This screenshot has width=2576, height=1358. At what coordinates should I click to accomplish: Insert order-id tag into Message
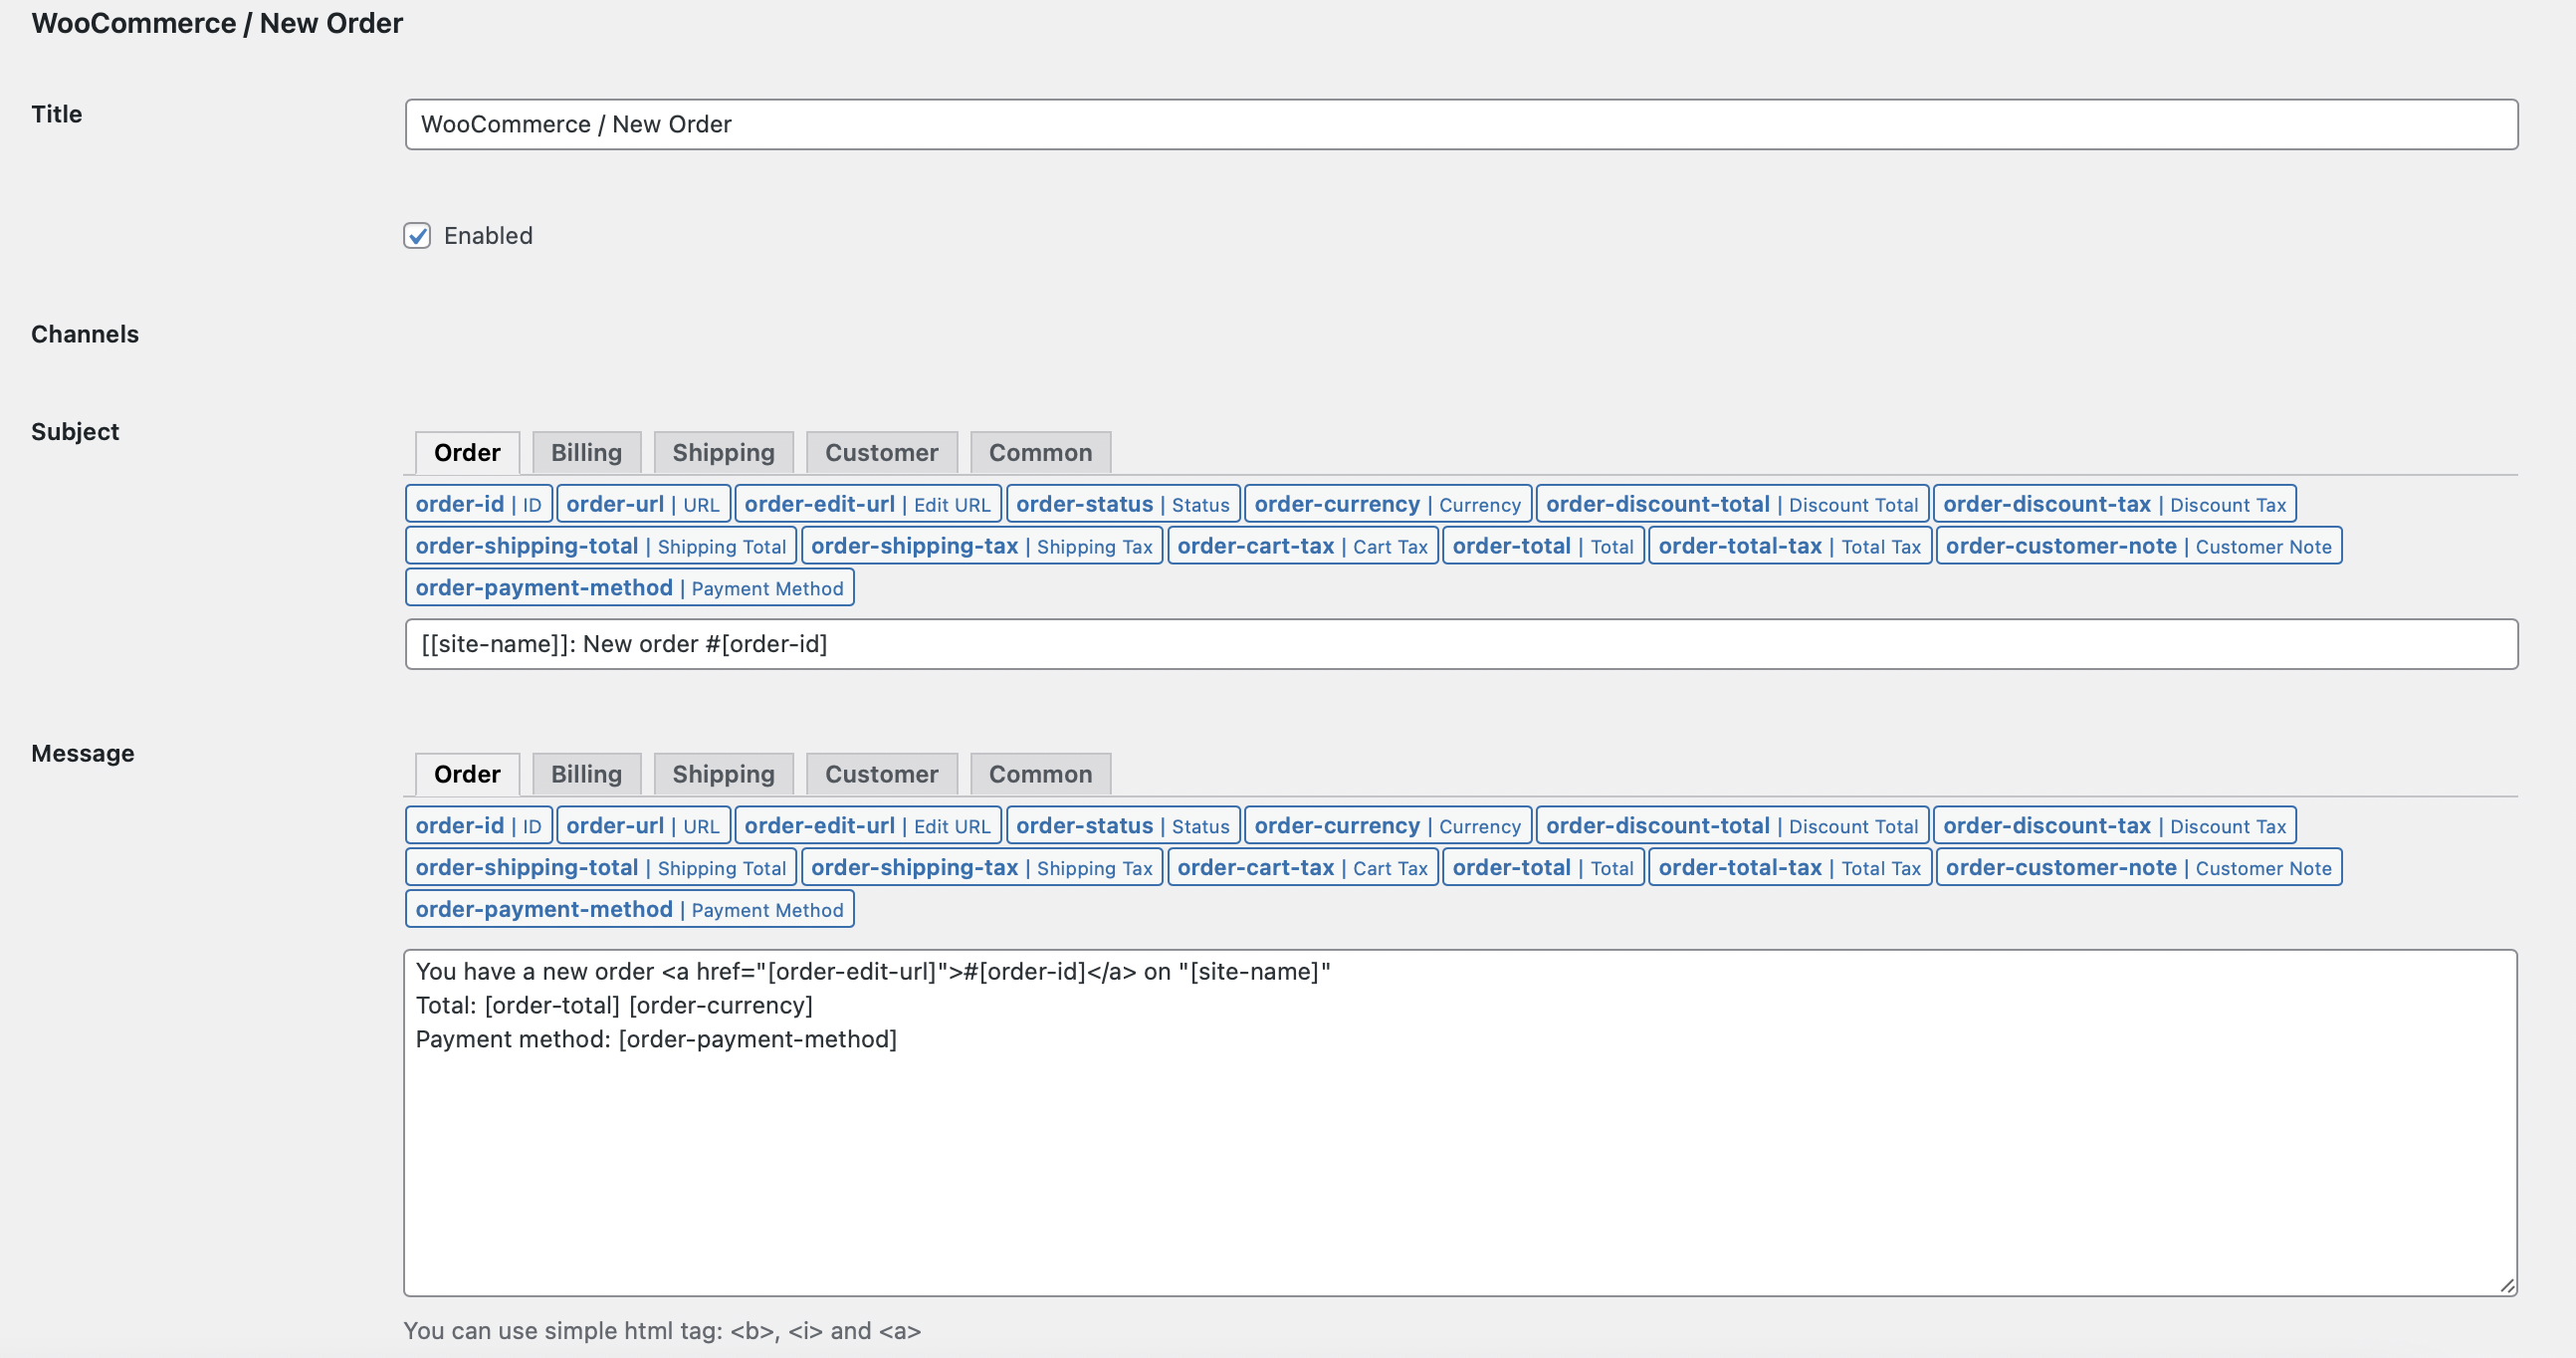tap(478, 826)
